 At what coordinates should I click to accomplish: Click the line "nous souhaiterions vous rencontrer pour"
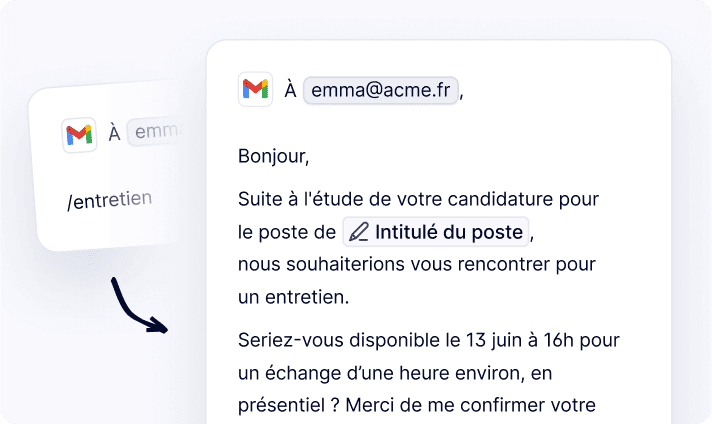(417, 264)
